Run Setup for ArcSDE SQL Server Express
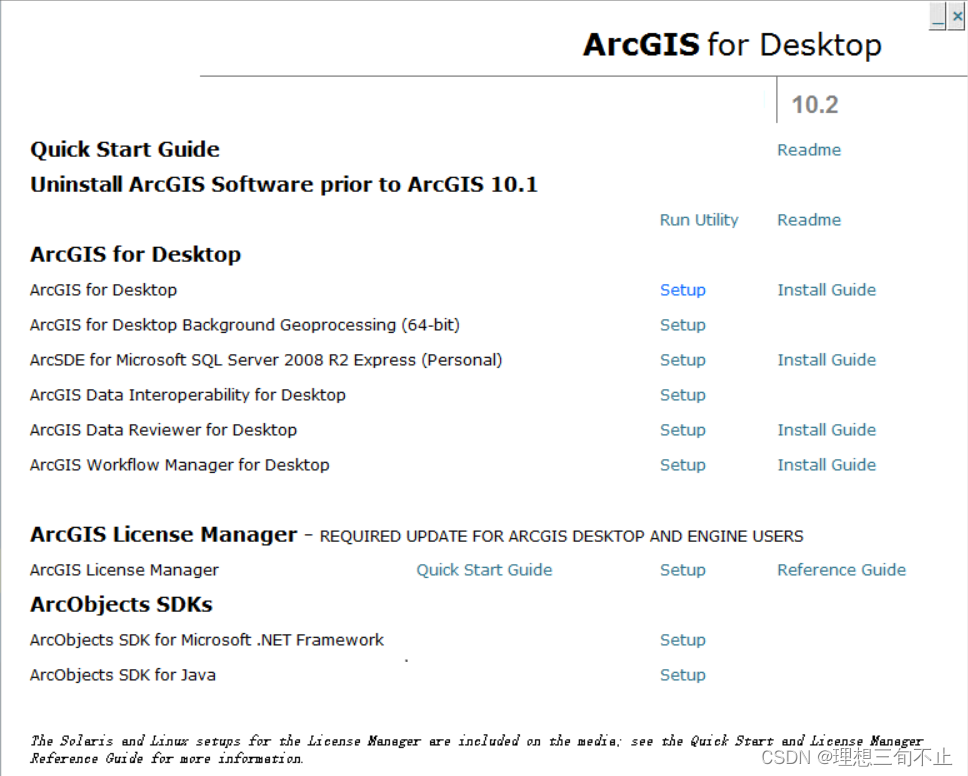This screenshot has height=776, width=968. click(683, 360)
